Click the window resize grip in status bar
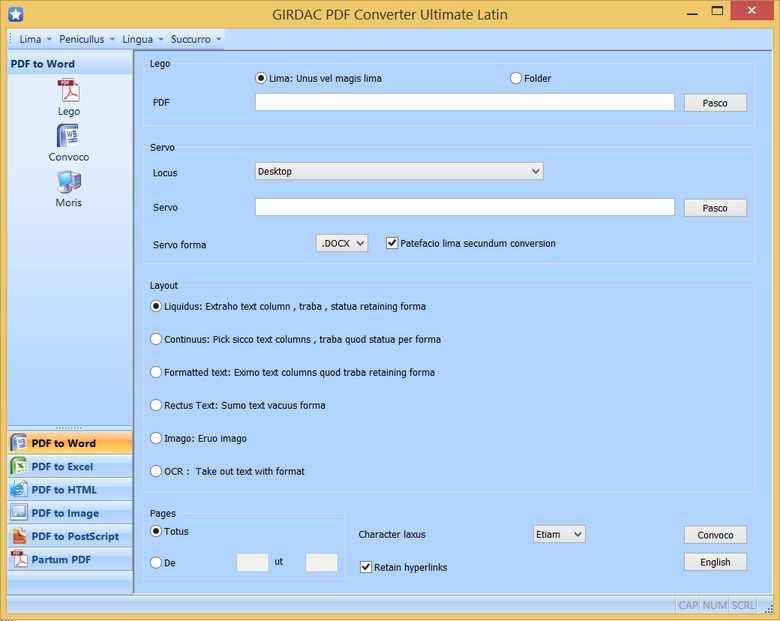The height and width of the screenshot is (621, 780). [769, 608]
